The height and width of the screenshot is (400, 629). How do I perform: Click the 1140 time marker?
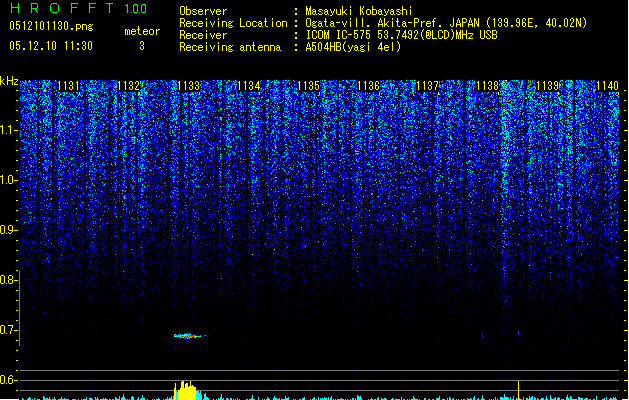click(x=607, y=86)
